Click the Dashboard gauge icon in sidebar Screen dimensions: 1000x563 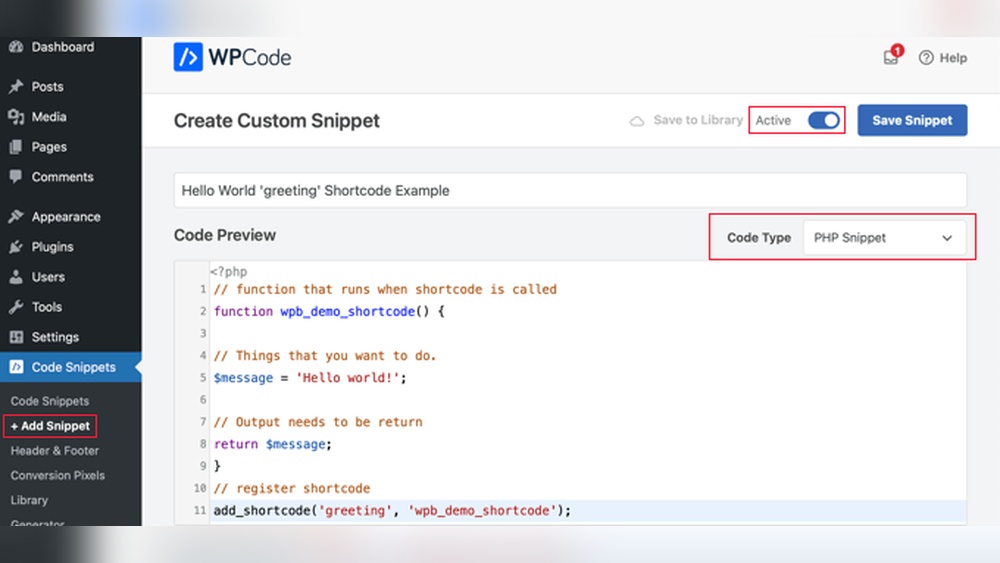pyautogui.click(x=16, y=47)
